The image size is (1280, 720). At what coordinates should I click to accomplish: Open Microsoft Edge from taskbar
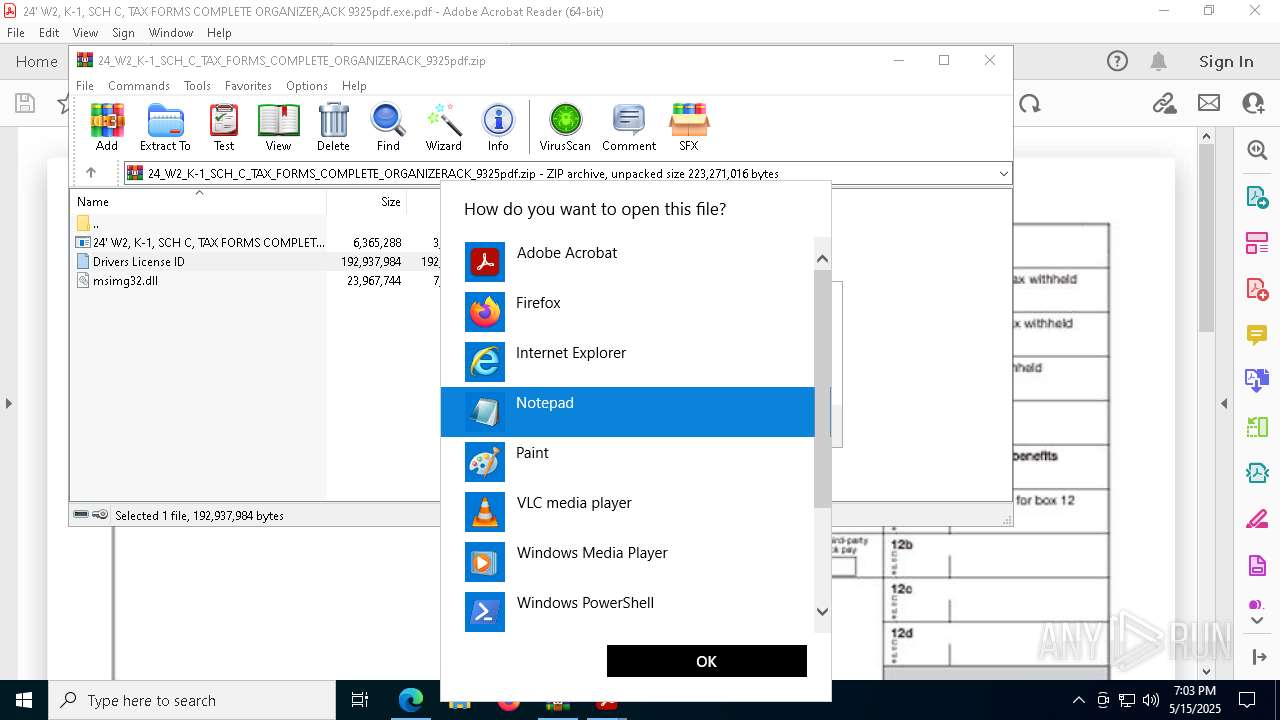pos(411,700)
